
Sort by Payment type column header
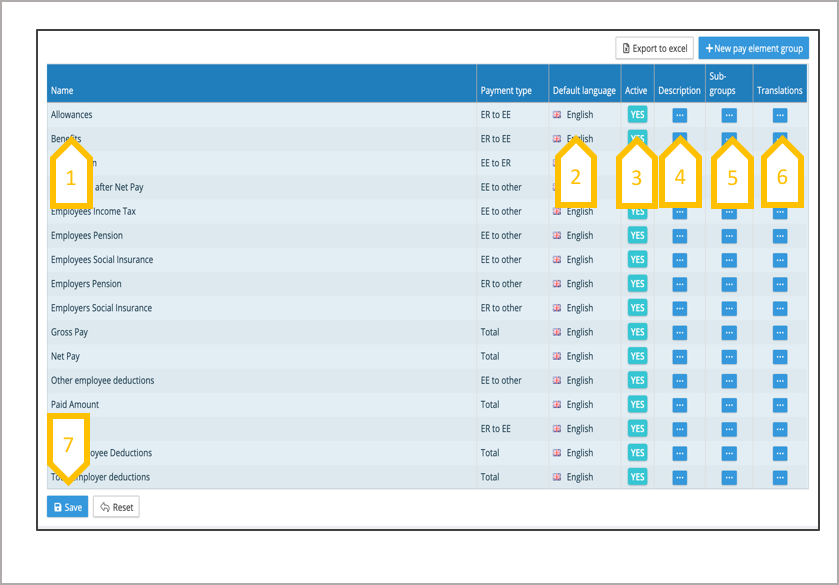point(505,91)
